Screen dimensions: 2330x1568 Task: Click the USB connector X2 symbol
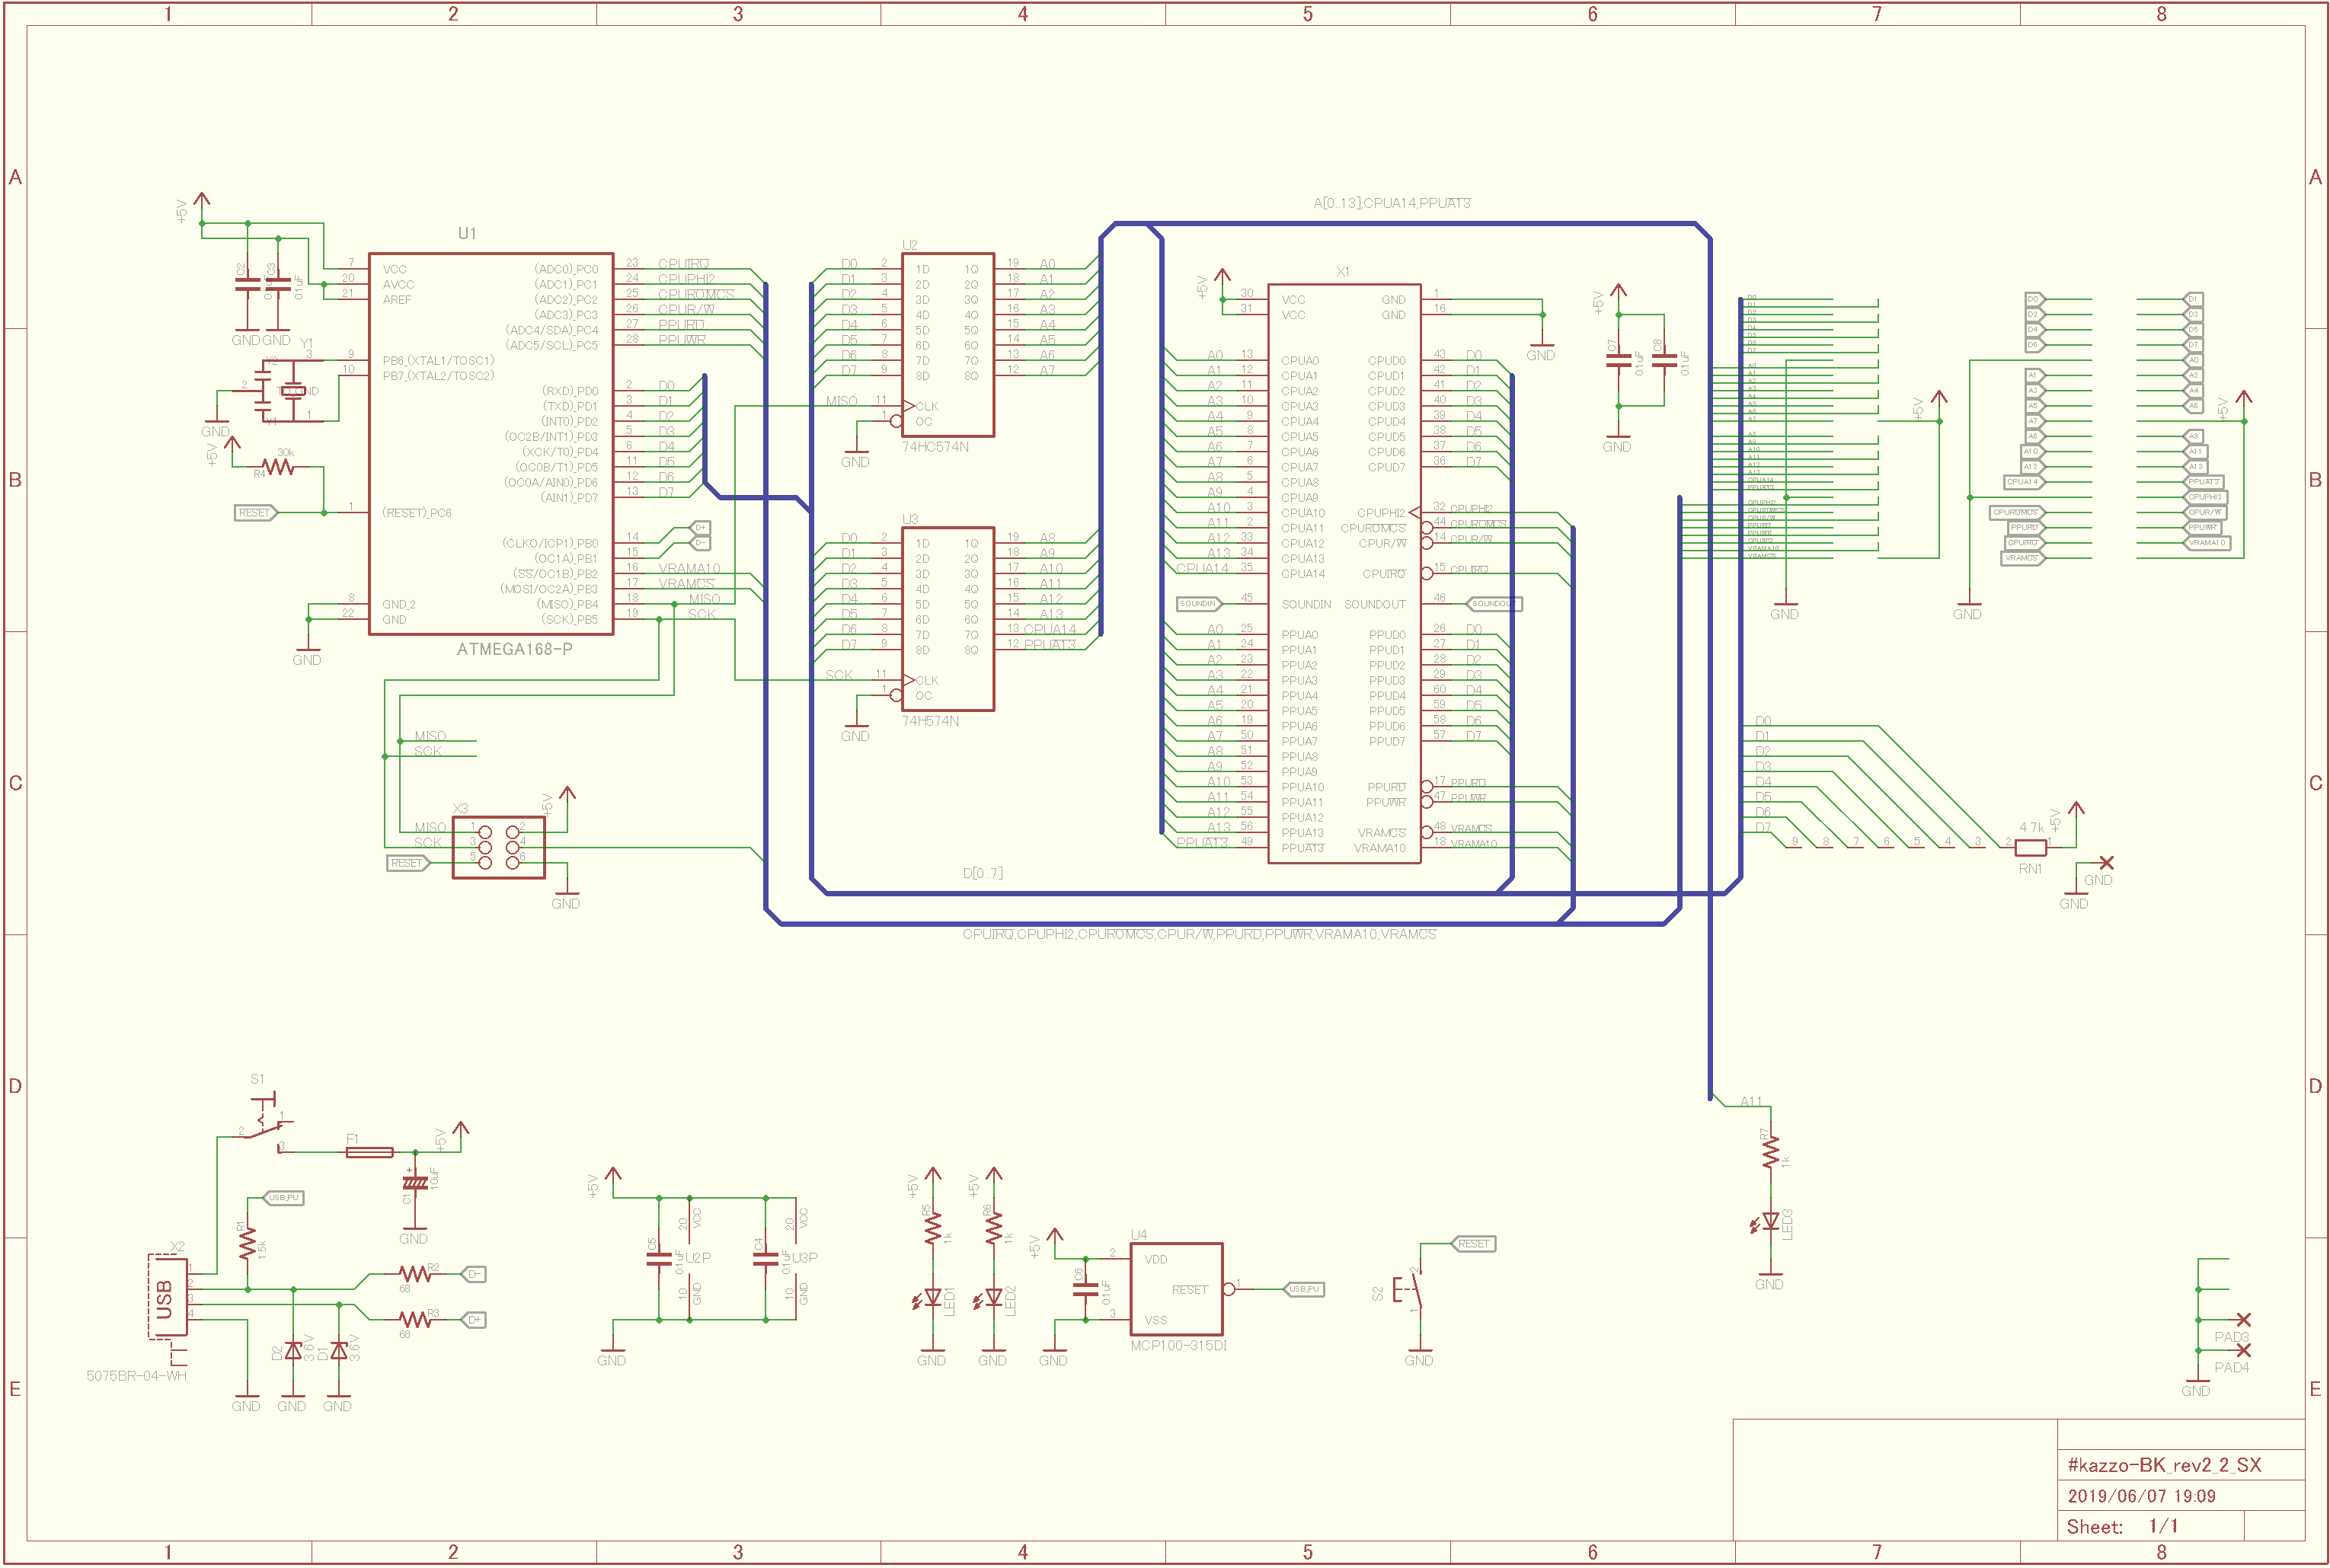pyautogui.click(x=167, y=1297)
